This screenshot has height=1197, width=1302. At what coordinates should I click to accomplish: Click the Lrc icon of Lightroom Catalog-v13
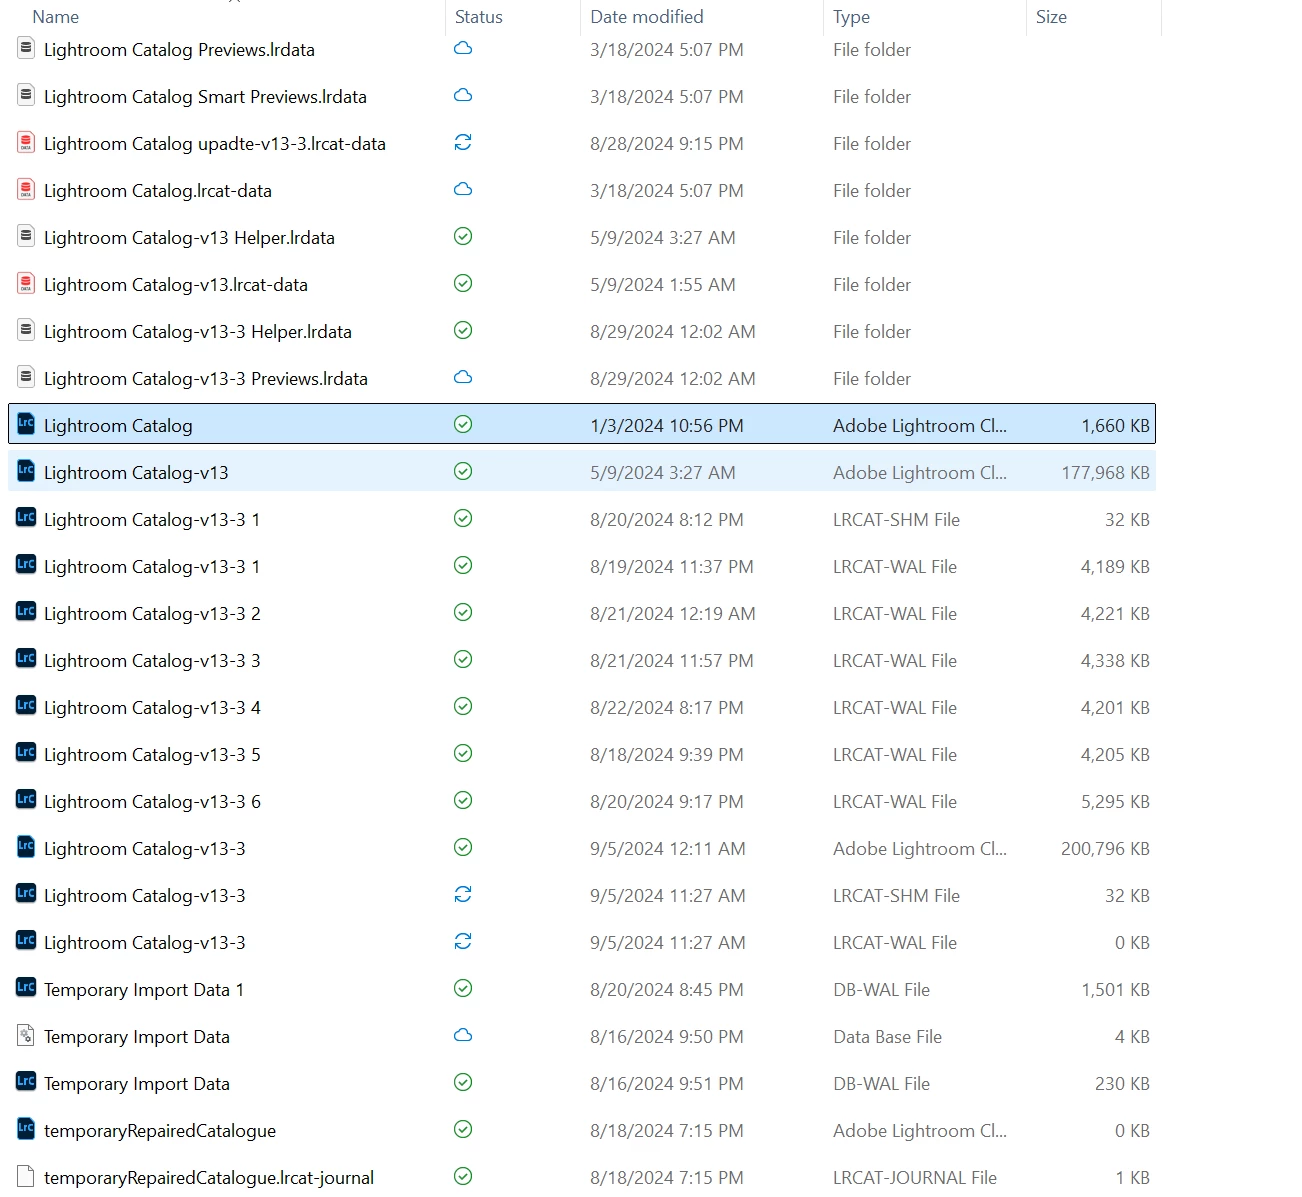26,471
